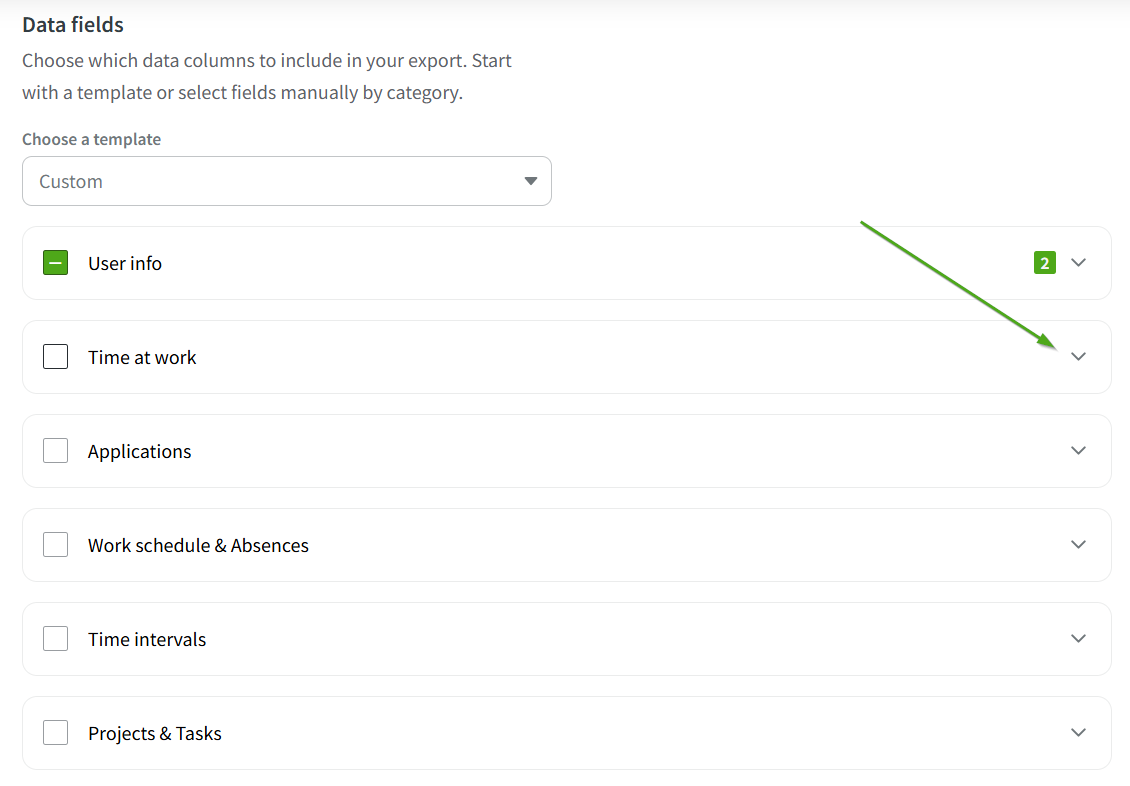
Task: Click the Data fields heading
Action: click(x=70, y=24)
